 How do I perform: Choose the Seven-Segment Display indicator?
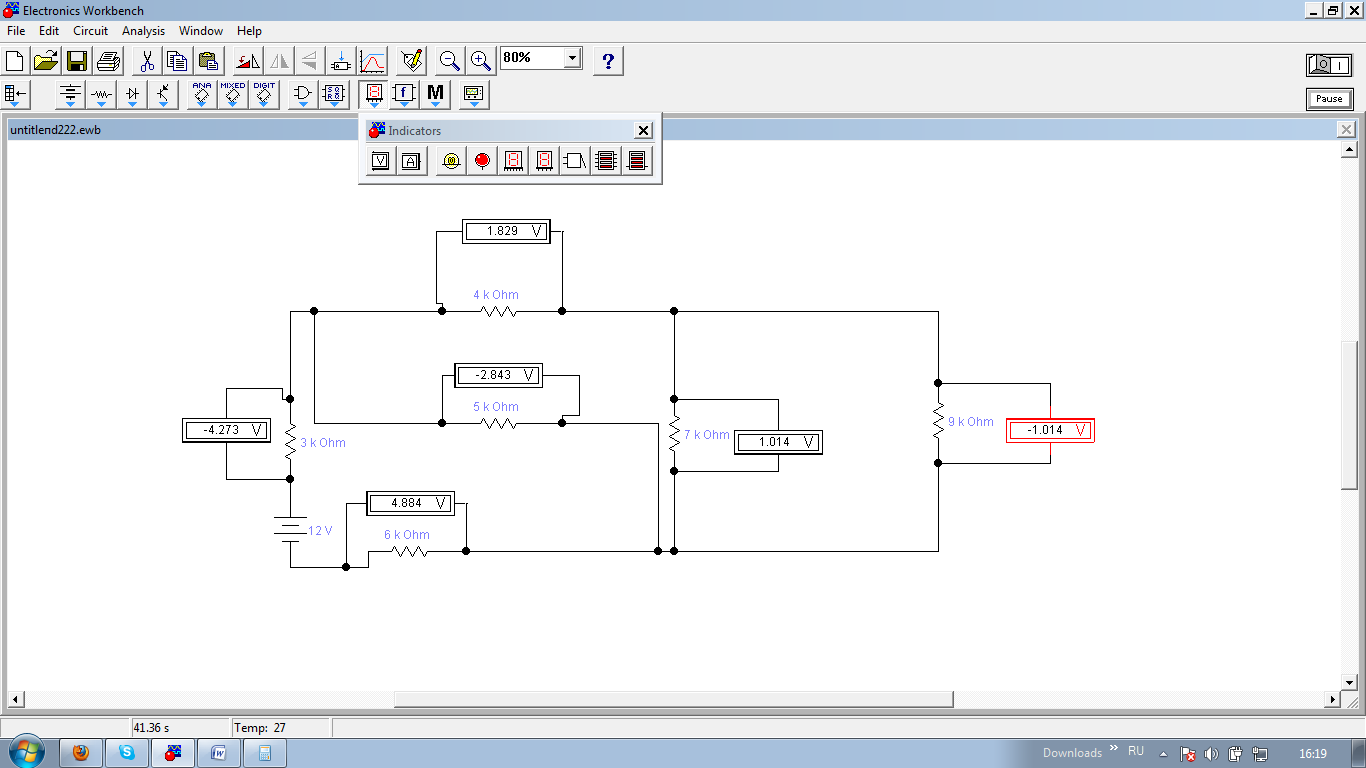513,160
